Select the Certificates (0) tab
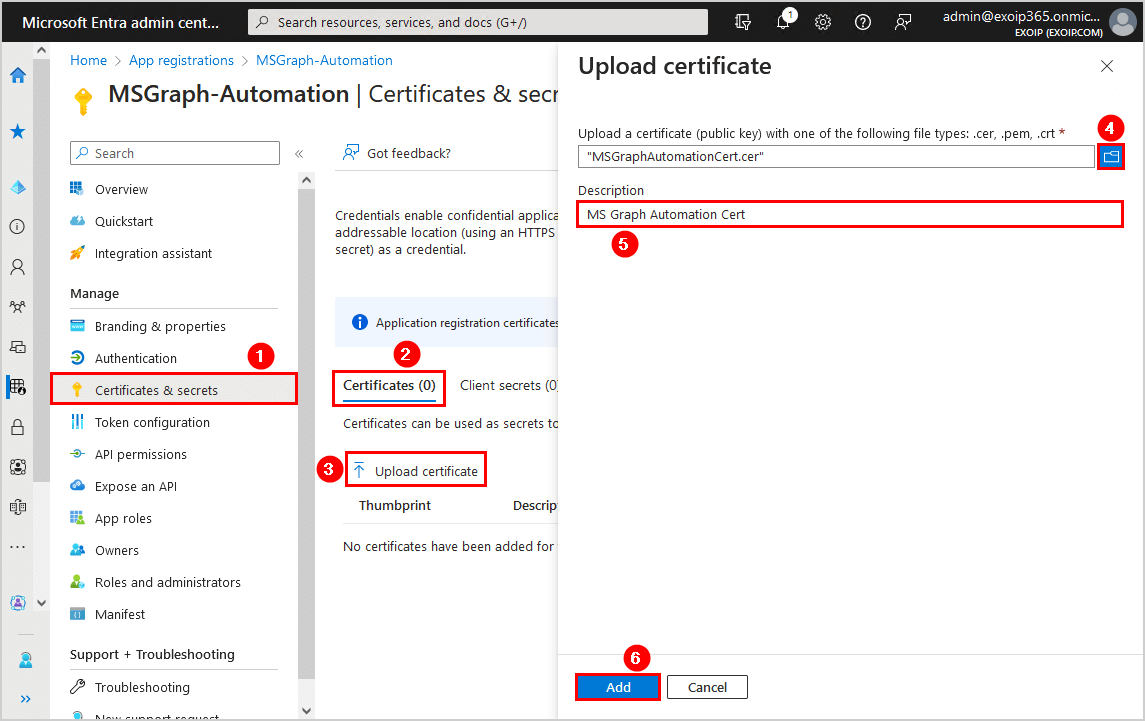This screenshot has height=721, width=1145. (x=389, y=385)
